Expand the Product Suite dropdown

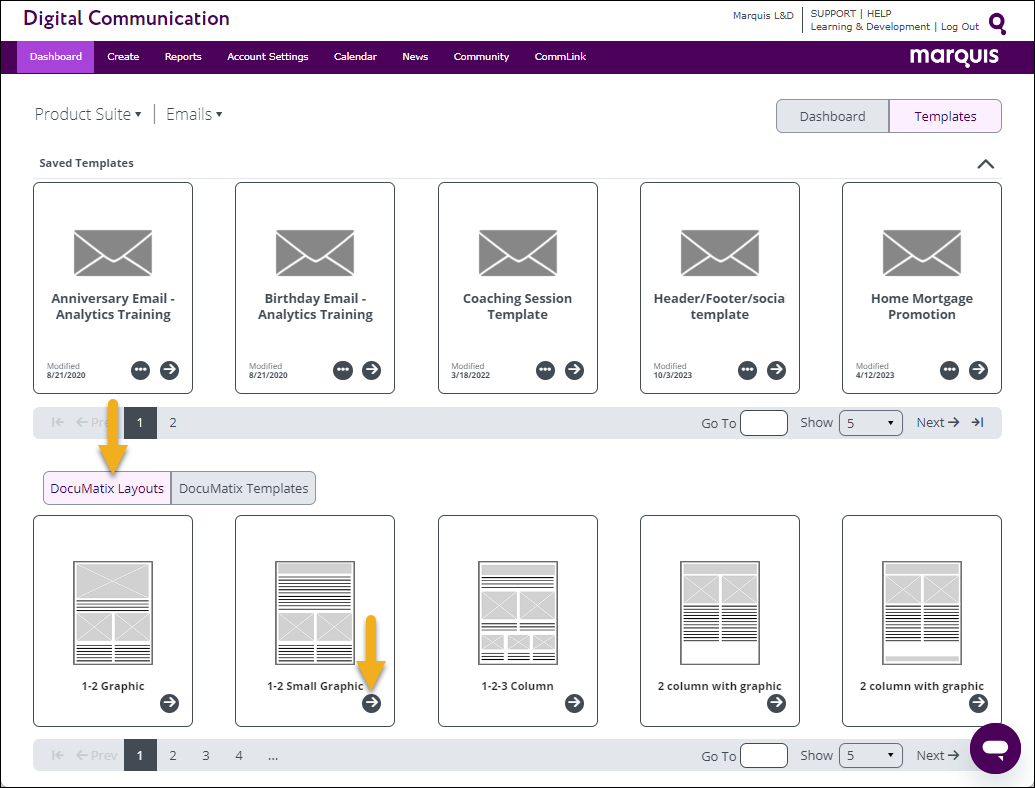tap(88, 114)
